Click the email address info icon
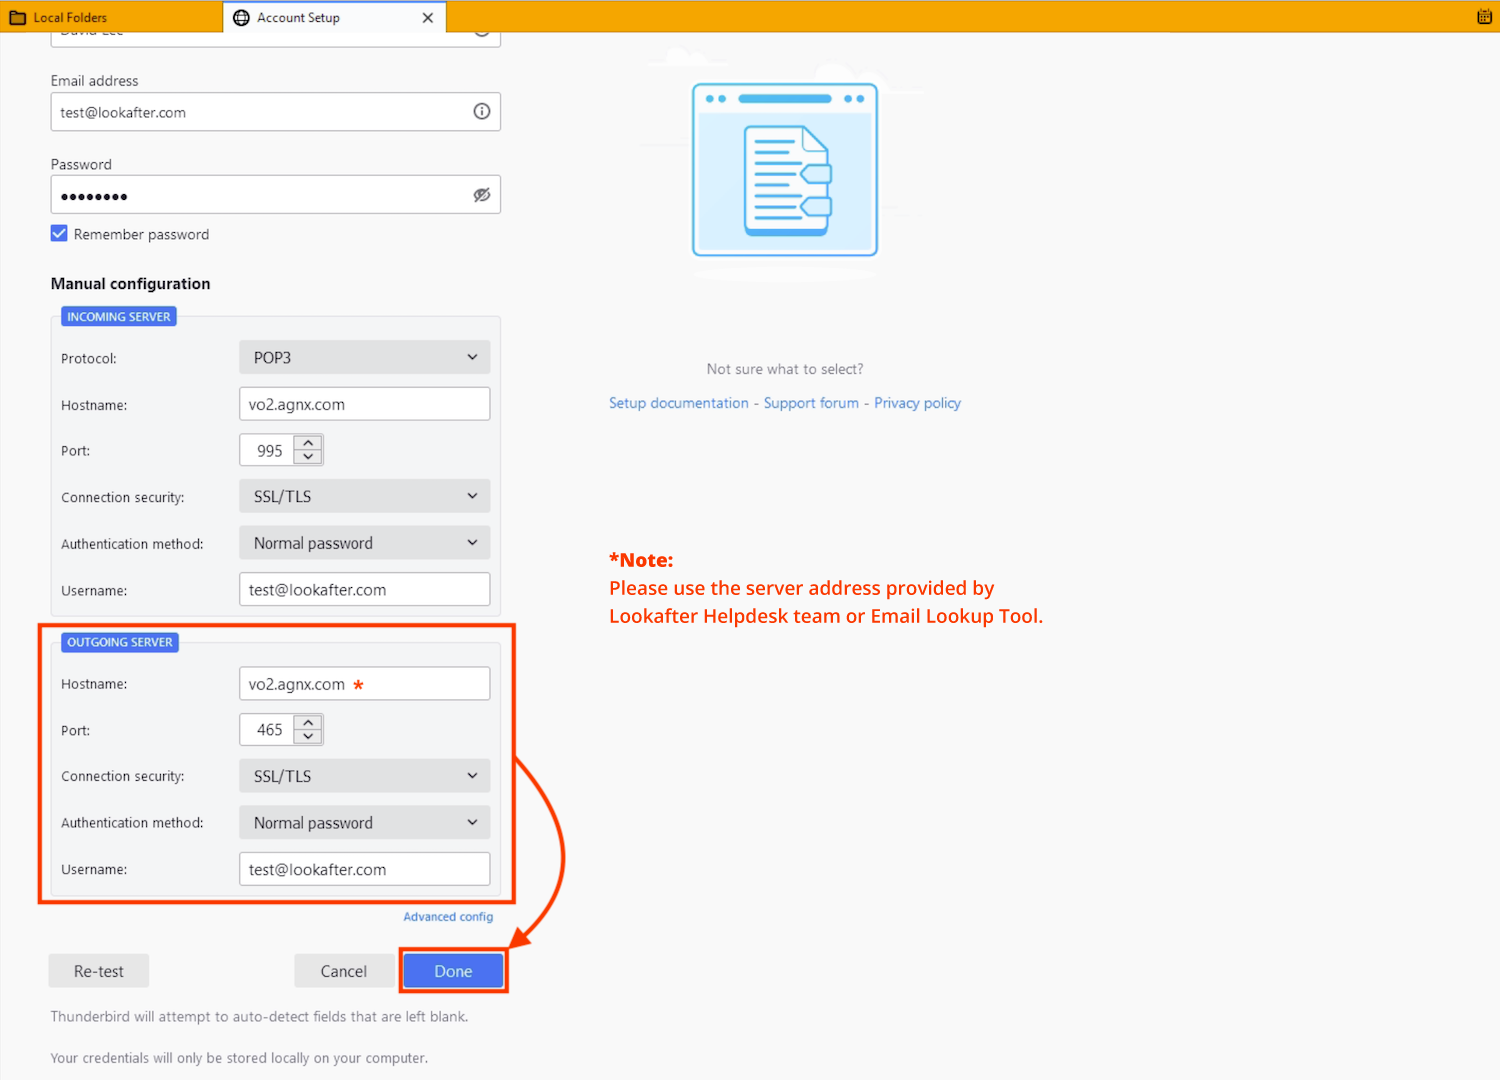The width and height of the screenshot is (1500, 1080). click(x=482, y=112)
